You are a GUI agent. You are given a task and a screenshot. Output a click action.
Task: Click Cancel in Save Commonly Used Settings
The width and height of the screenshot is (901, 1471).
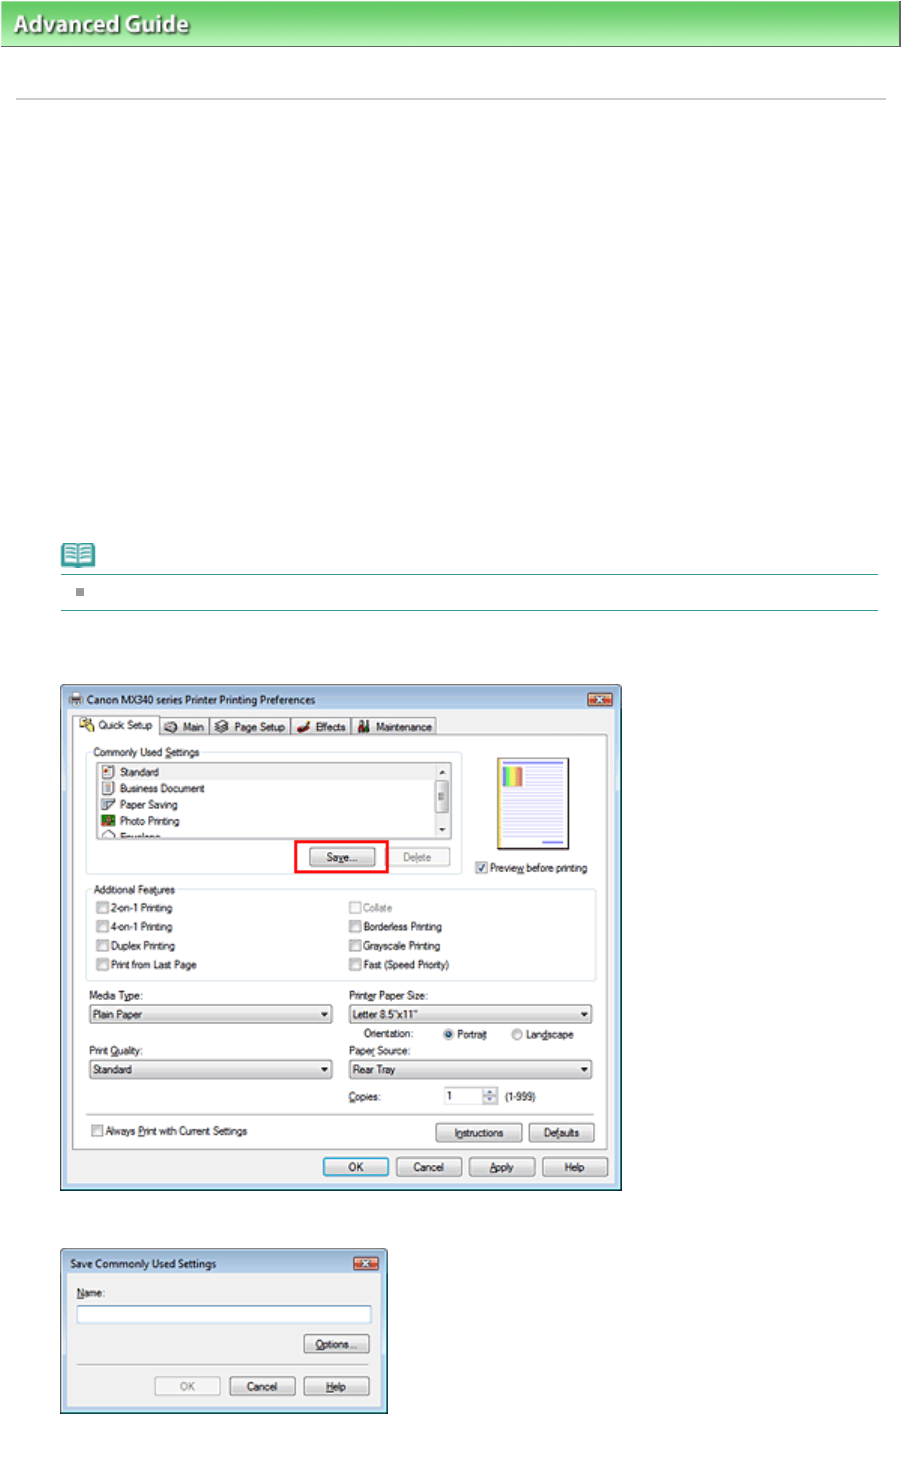262,1386
